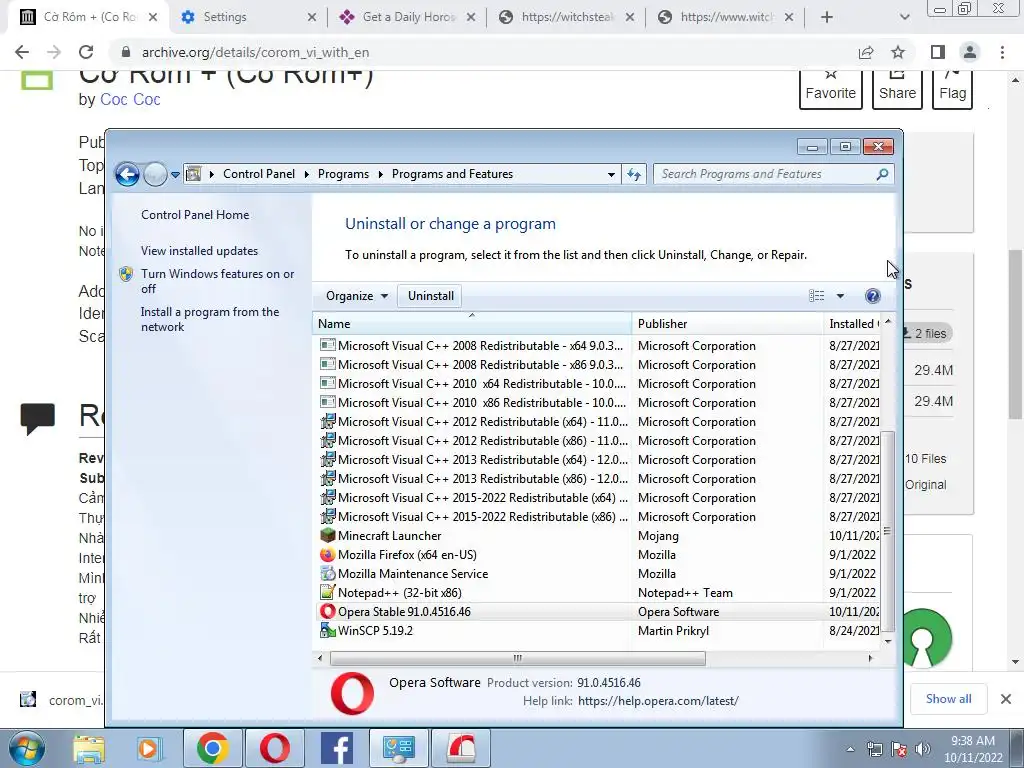The image size is (1024, 768).
Task: Select Programs and Features breadcrumb segment
Action: pyautogui.click(x=452, y=174)
